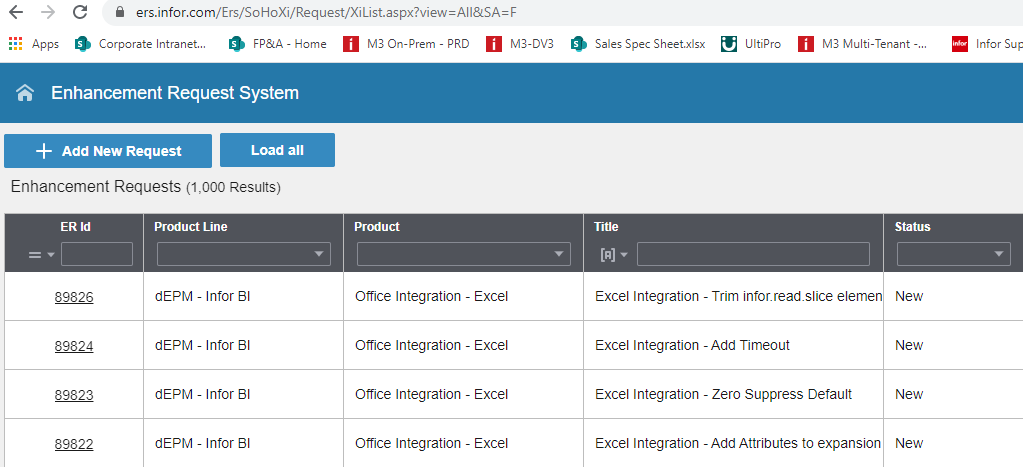Click the Load all button

pyautogui.click(x=277, y=150)
